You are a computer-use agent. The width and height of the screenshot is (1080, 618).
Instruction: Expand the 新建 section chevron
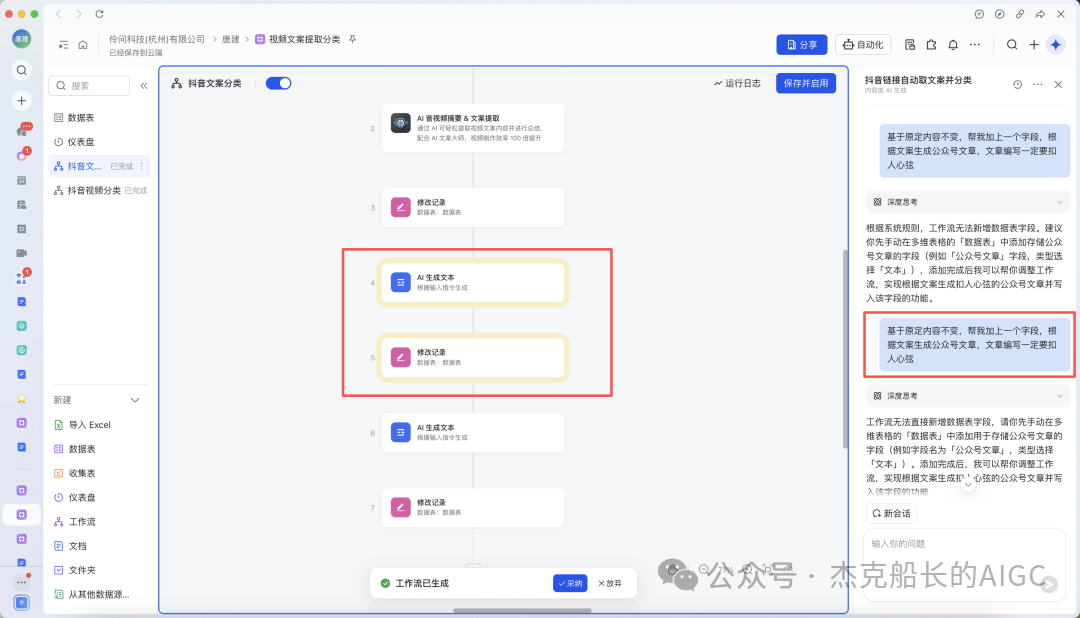pyautogui.click(x=135, y=400)
